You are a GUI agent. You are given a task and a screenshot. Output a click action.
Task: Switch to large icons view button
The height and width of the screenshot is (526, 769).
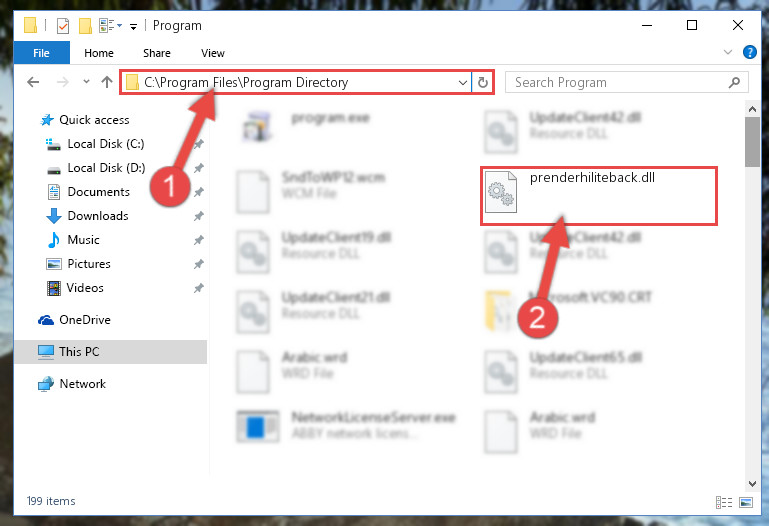click(x=746, y=502)
